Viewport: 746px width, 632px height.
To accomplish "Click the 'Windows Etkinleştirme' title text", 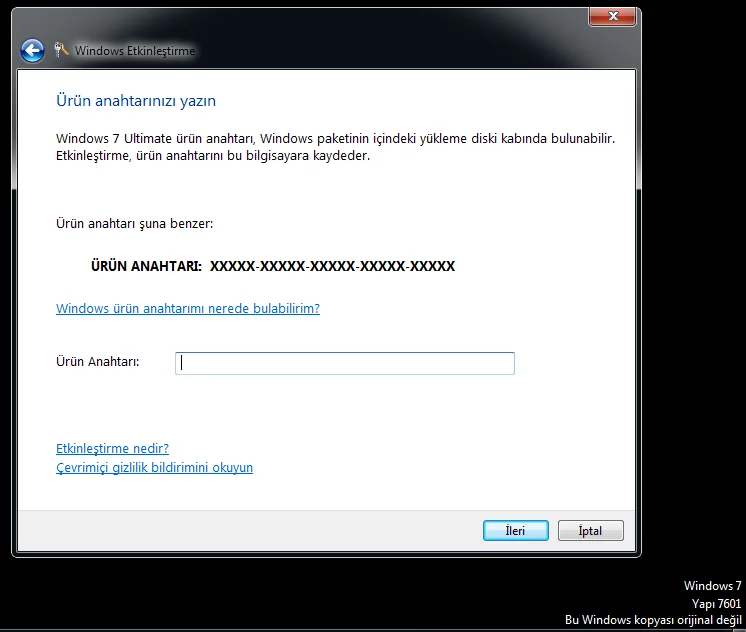I will click(x=135, y=50).
